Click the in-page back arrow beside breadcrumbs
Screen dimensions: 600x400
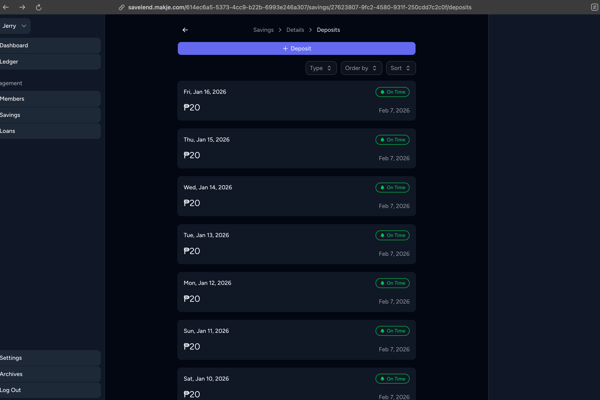(185, 30)
